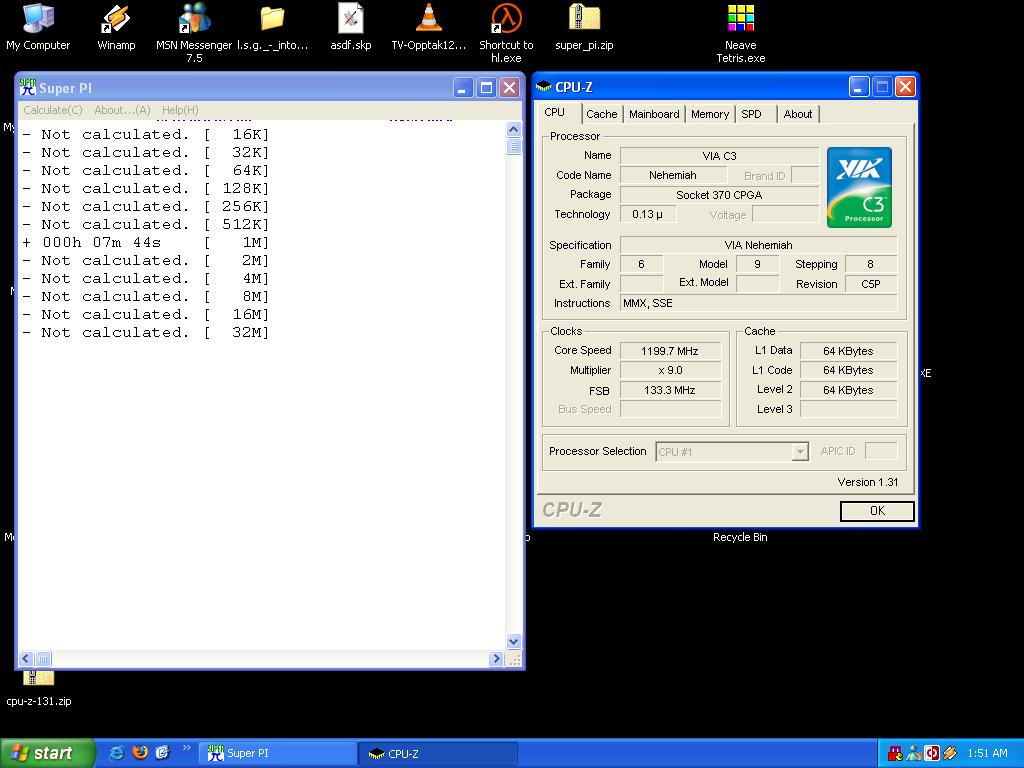The width and height of the screenshot is (1024, 768).
Task: Click the VIA C3 processor logo
Action: 859,187
